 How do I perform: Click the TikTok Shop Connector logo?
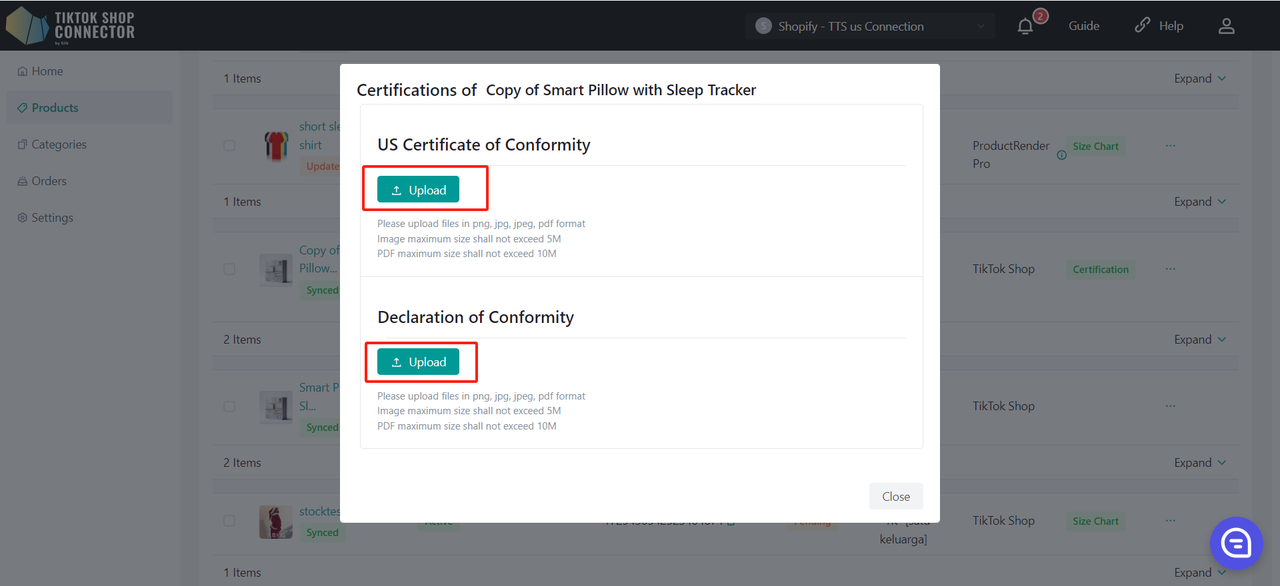tap(70, 25)
